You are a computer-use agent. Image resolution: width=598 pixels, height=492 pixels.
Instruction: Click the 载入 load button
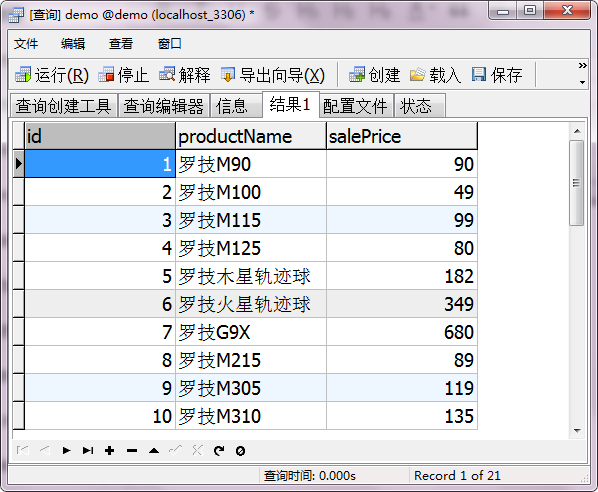[435, 75]
